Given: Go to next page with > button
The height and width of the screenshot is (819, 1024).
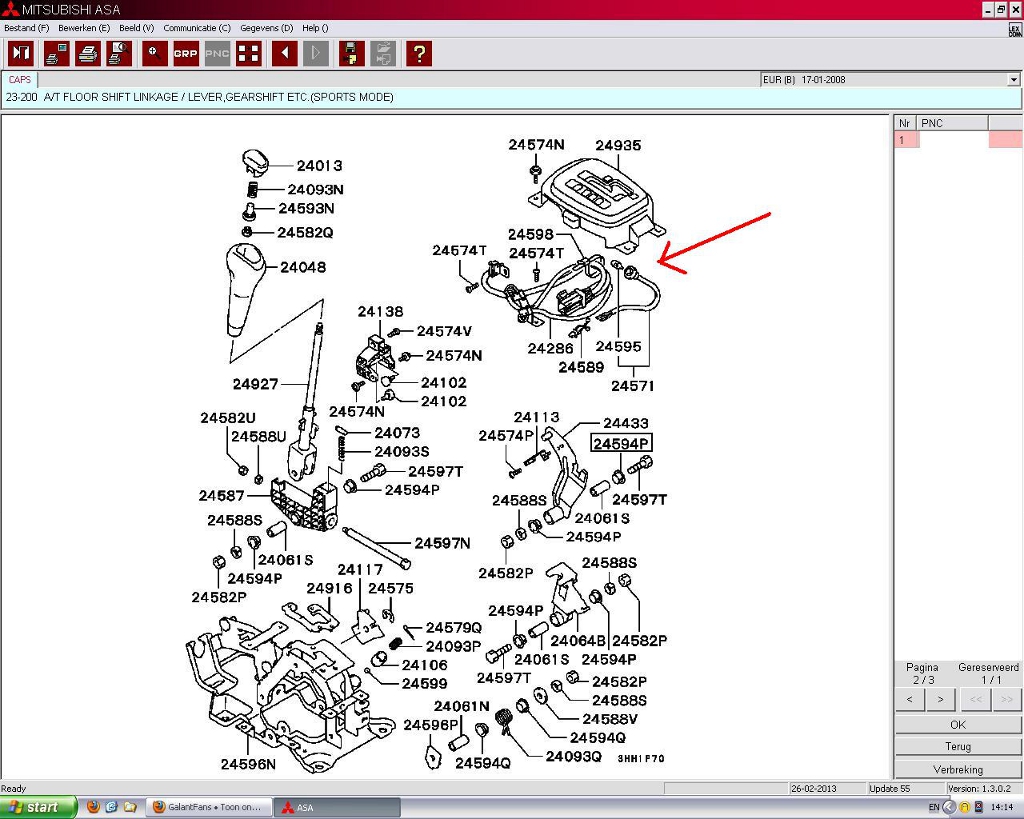Looking at the screenshot, I should click(940, 699).
